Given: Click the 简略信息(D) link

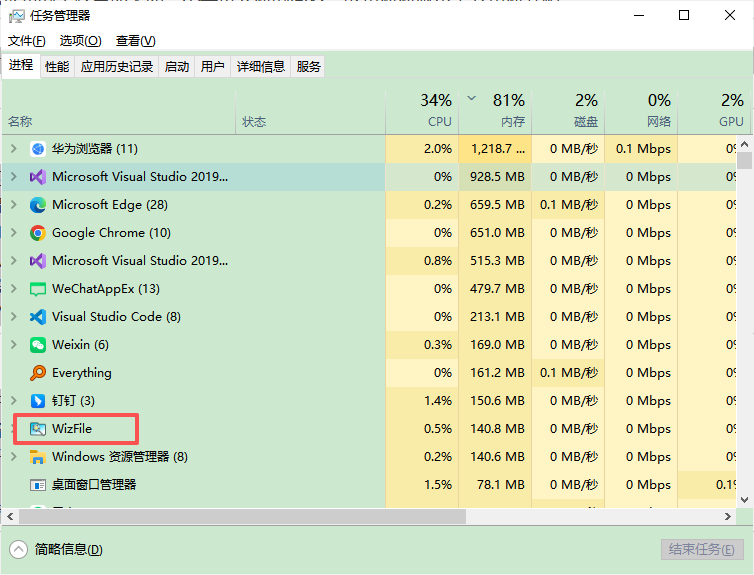Looking at the screenshot, I should [x=68, y=550].
